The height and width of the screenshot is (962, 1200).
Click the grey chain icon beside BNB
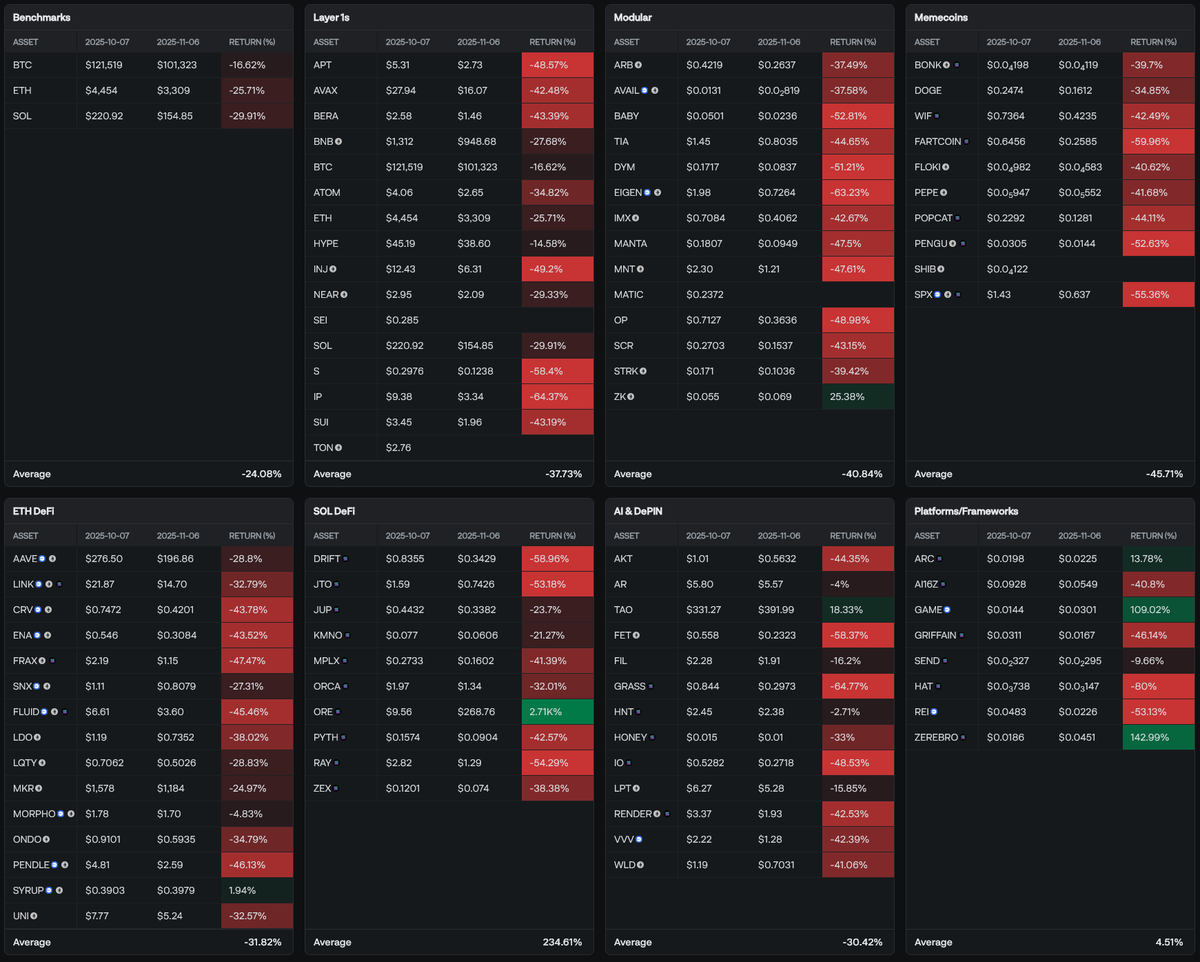click(338, 141)
